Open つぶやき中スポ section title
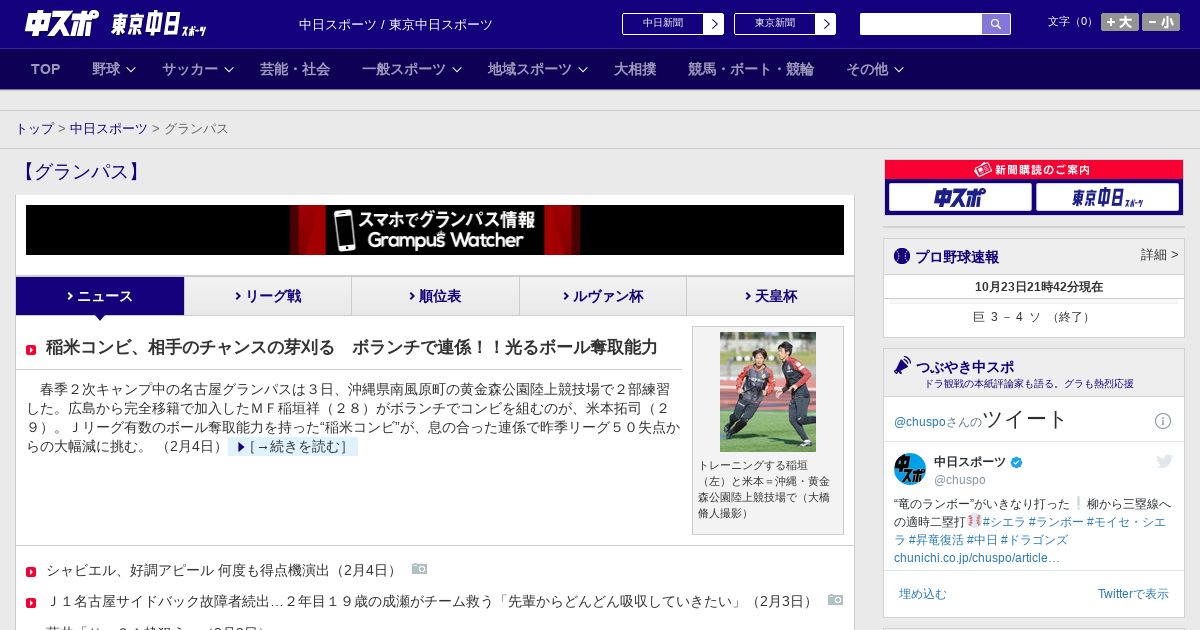This screenshot has width=1200, height=630. click(965, 367)
